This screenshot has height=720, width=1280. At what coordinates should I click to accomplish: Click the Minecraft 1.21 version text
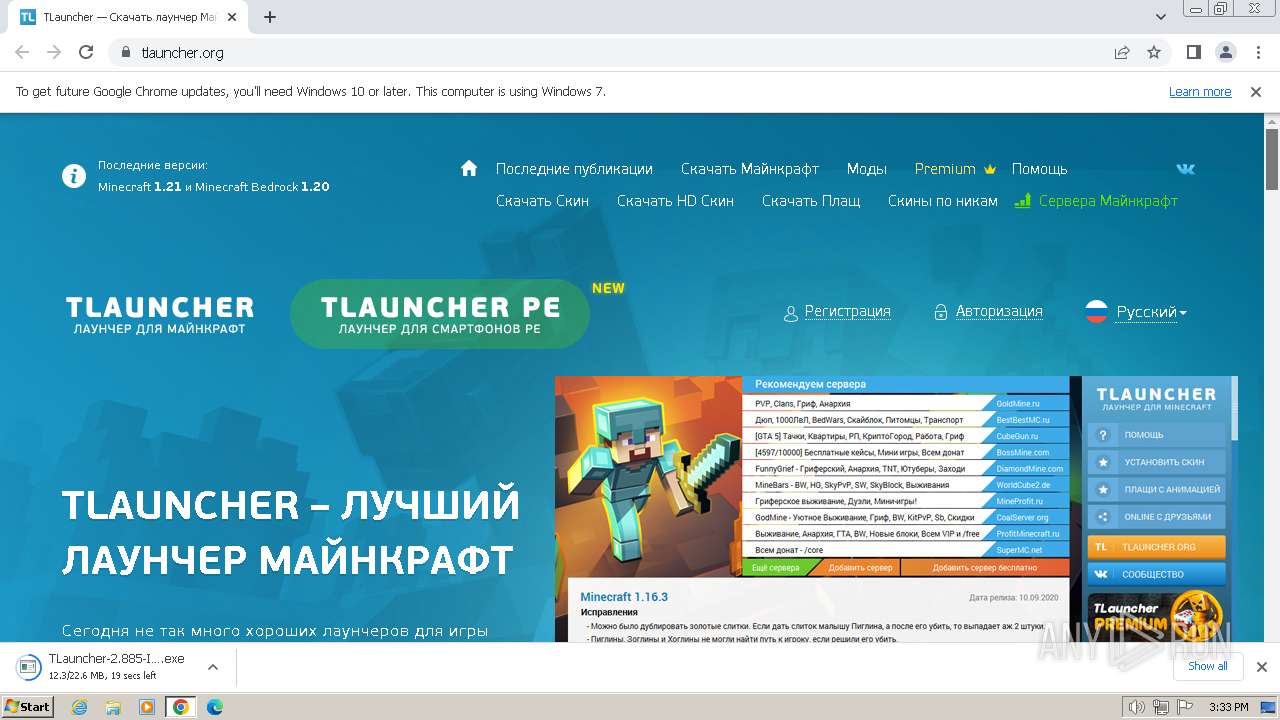(139, 187)
